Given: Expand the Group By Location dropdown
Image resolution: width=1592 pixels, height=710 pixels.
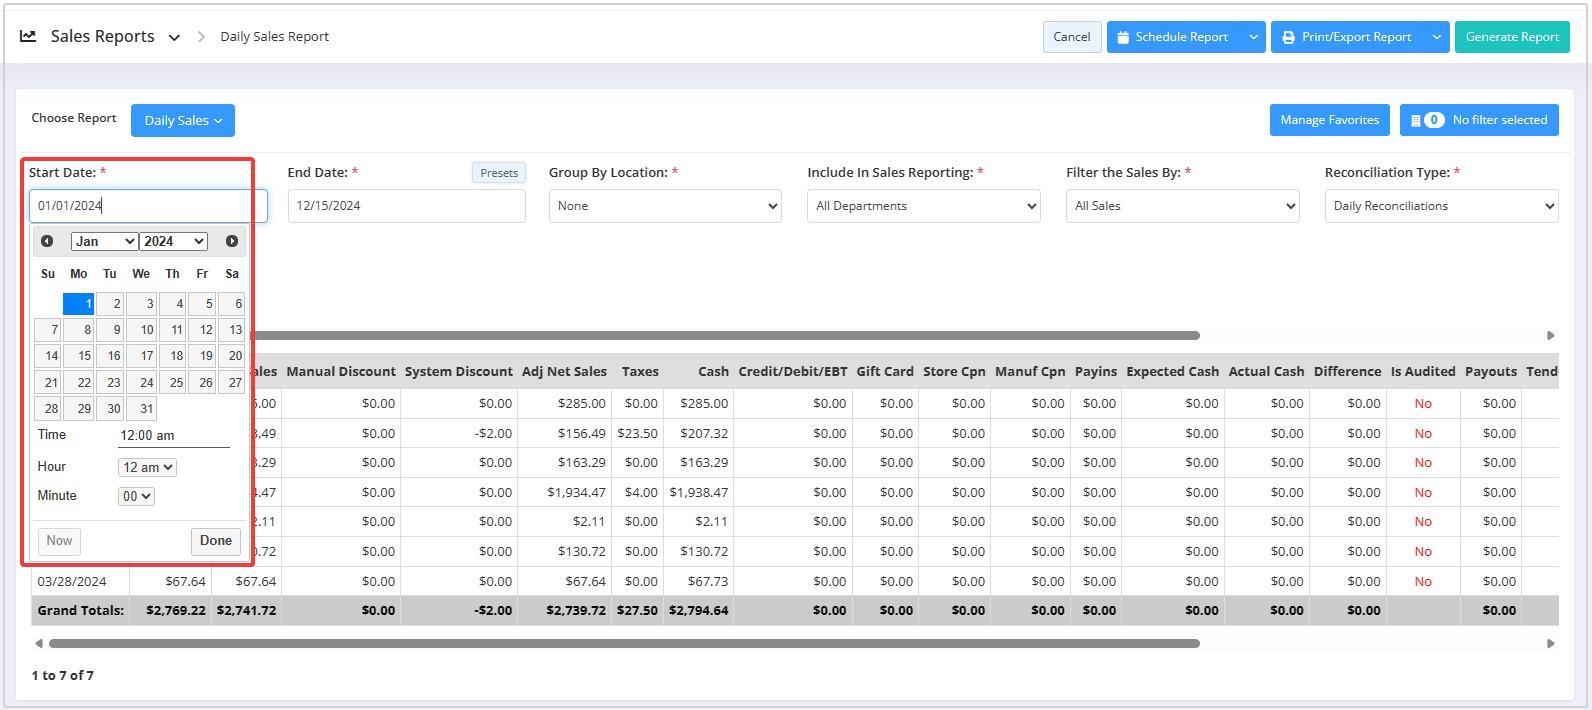Looking at the screenshot, I should 665,206.
